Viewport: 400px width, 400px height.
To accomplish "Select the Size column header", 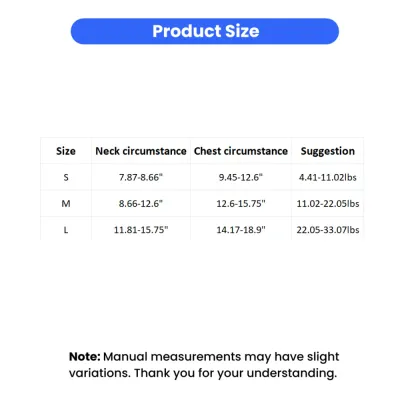I will point(66,151).
